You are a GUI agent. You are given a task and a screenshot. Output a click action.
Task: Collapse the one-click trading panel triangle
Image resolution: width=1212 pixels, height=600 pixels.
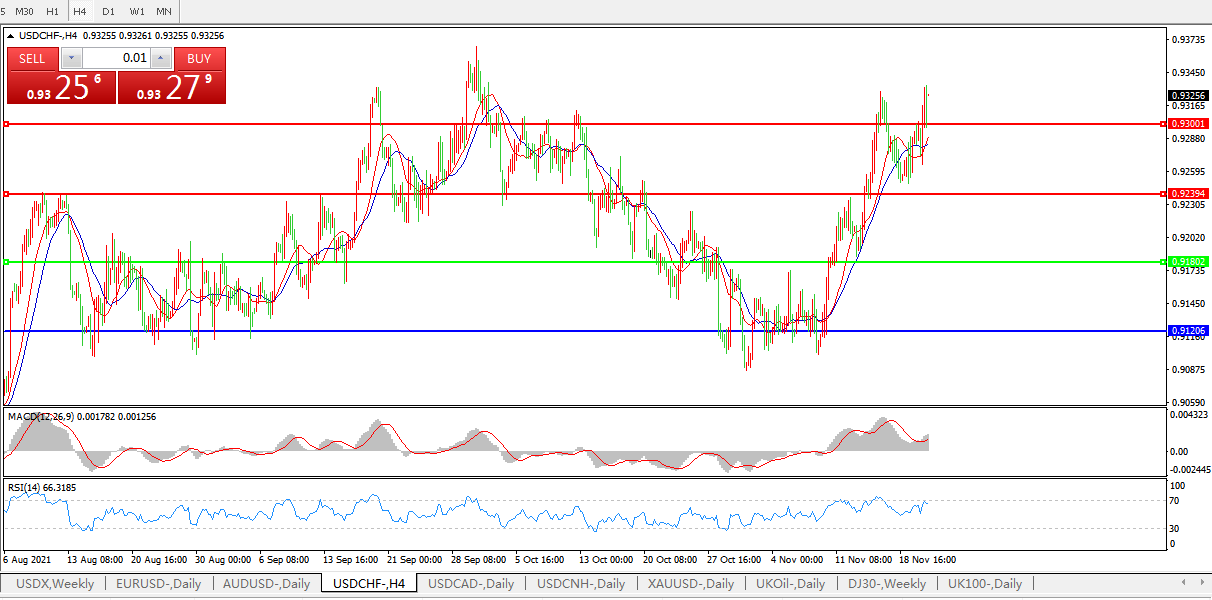[11, 36]
